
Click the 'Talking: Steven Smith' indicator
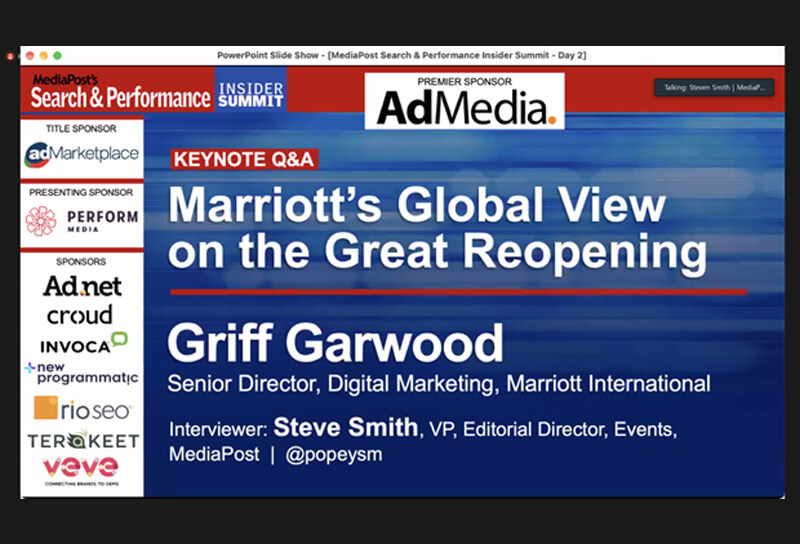click(x=714, y=87)
